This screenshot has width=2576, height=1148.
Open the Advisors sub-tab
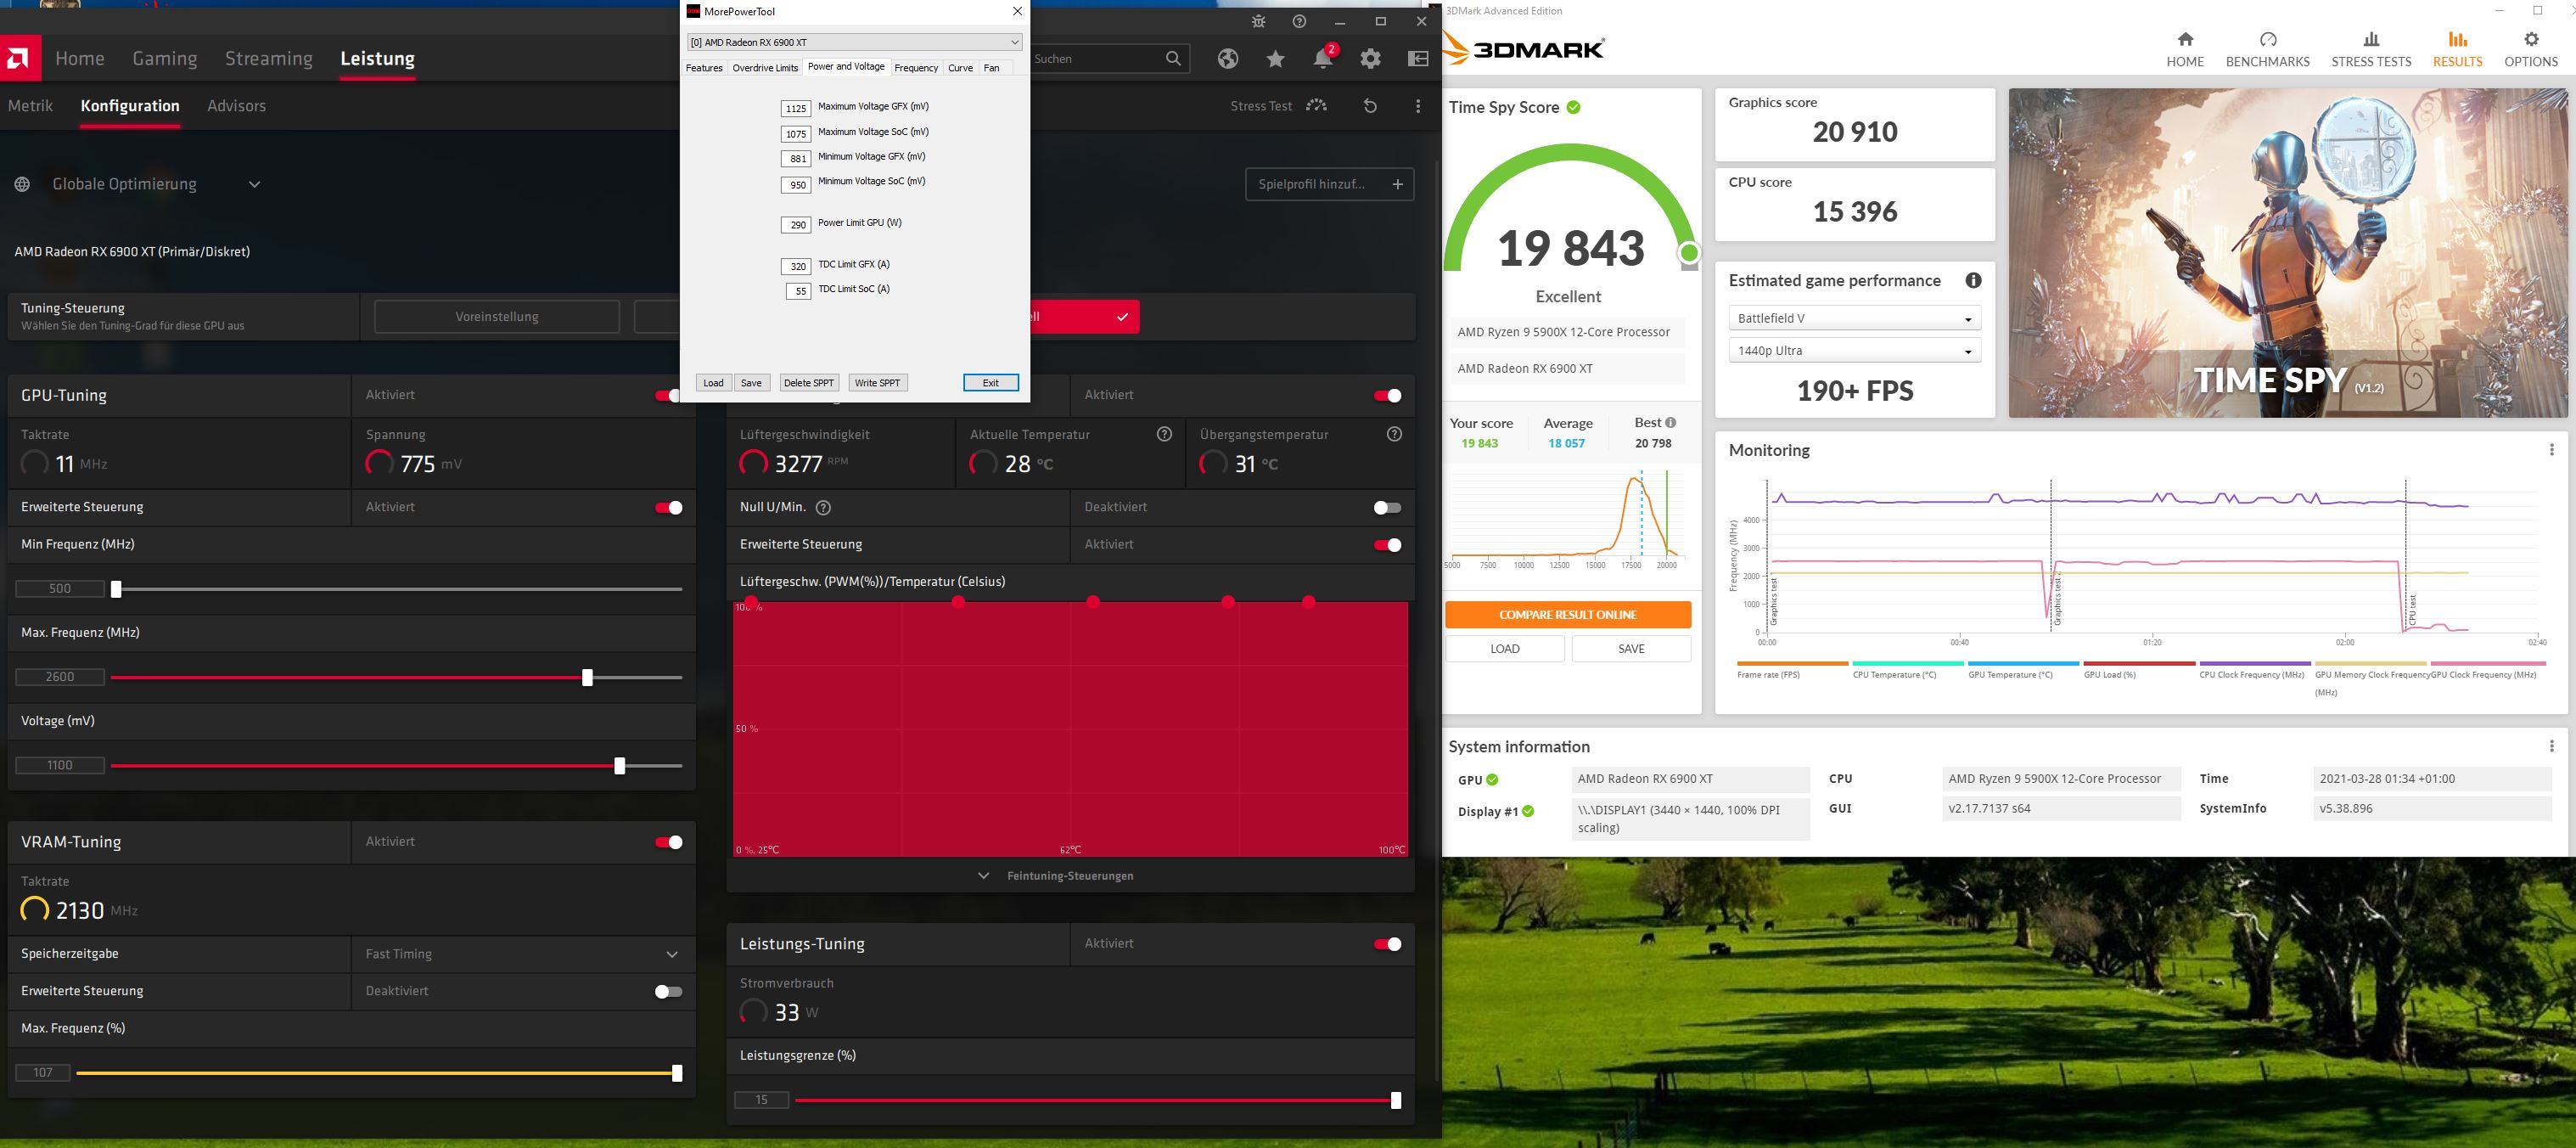(236, 105)
